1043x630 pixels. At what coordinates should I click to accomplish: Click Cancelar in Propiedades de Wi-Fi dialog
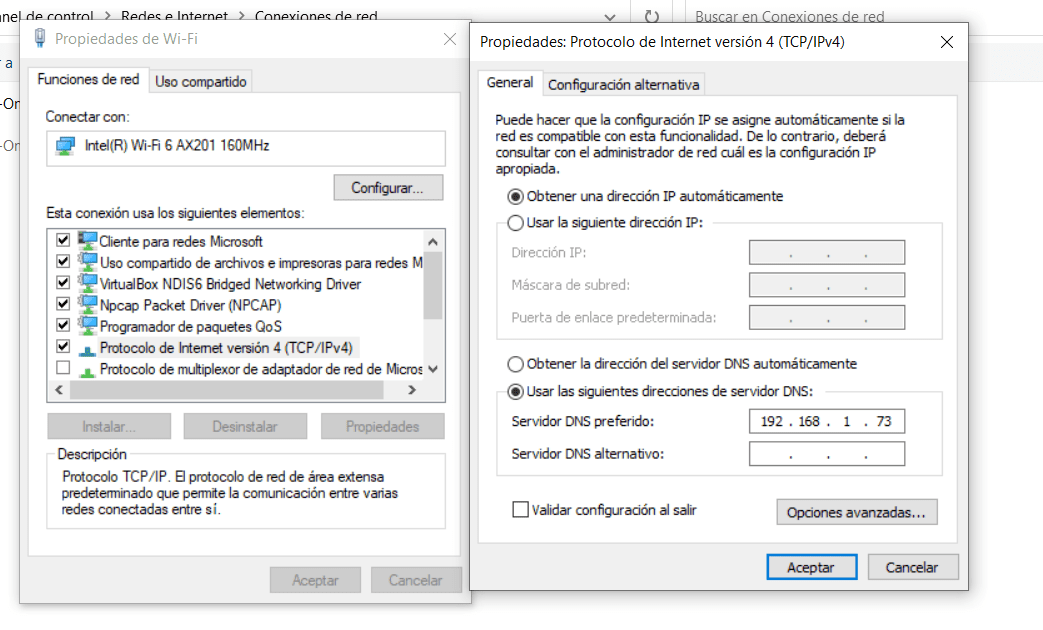(416, 580)
